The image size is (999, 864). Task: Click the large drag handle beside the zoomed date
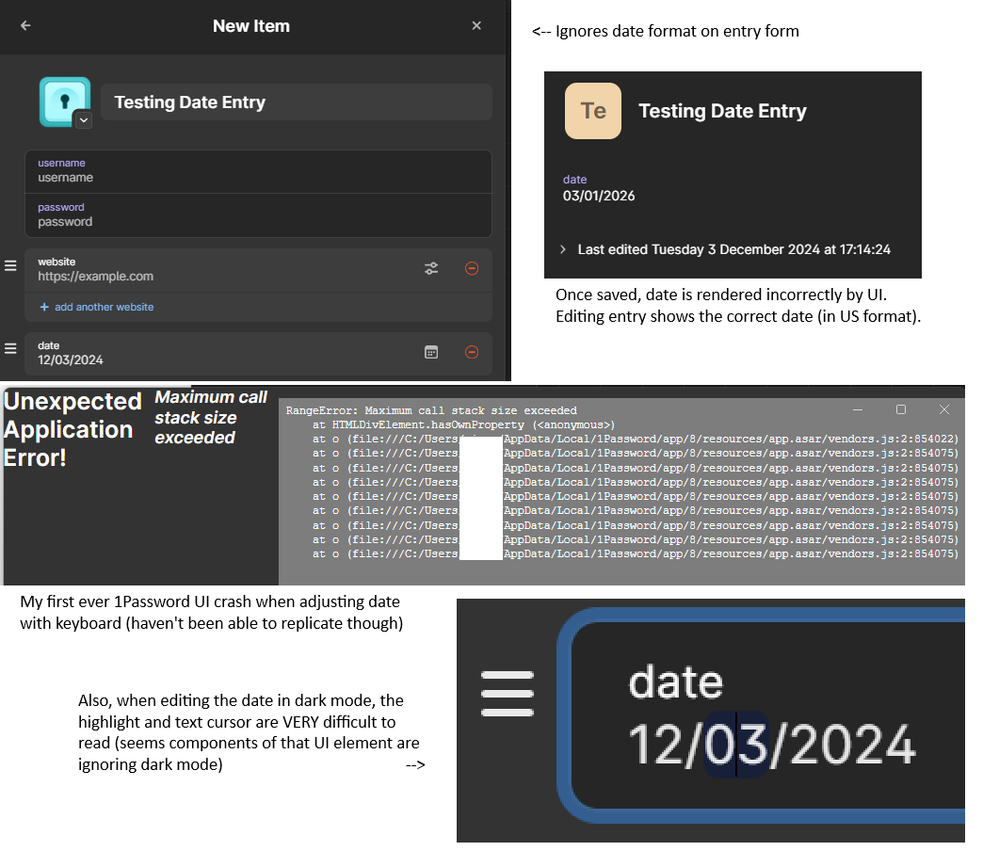(x=507, y=693)
